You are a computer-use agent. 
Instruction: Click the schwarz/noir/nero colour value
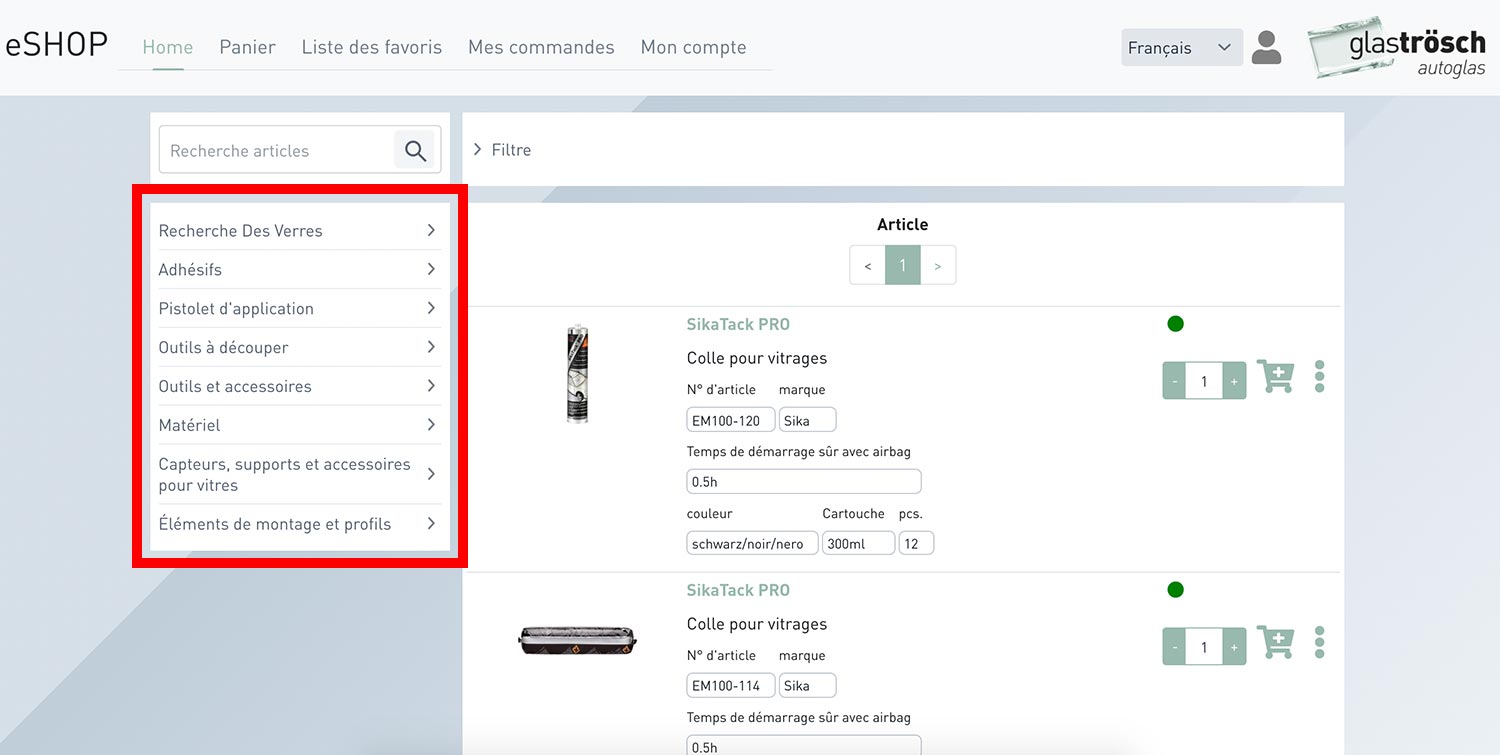point(752,544)
